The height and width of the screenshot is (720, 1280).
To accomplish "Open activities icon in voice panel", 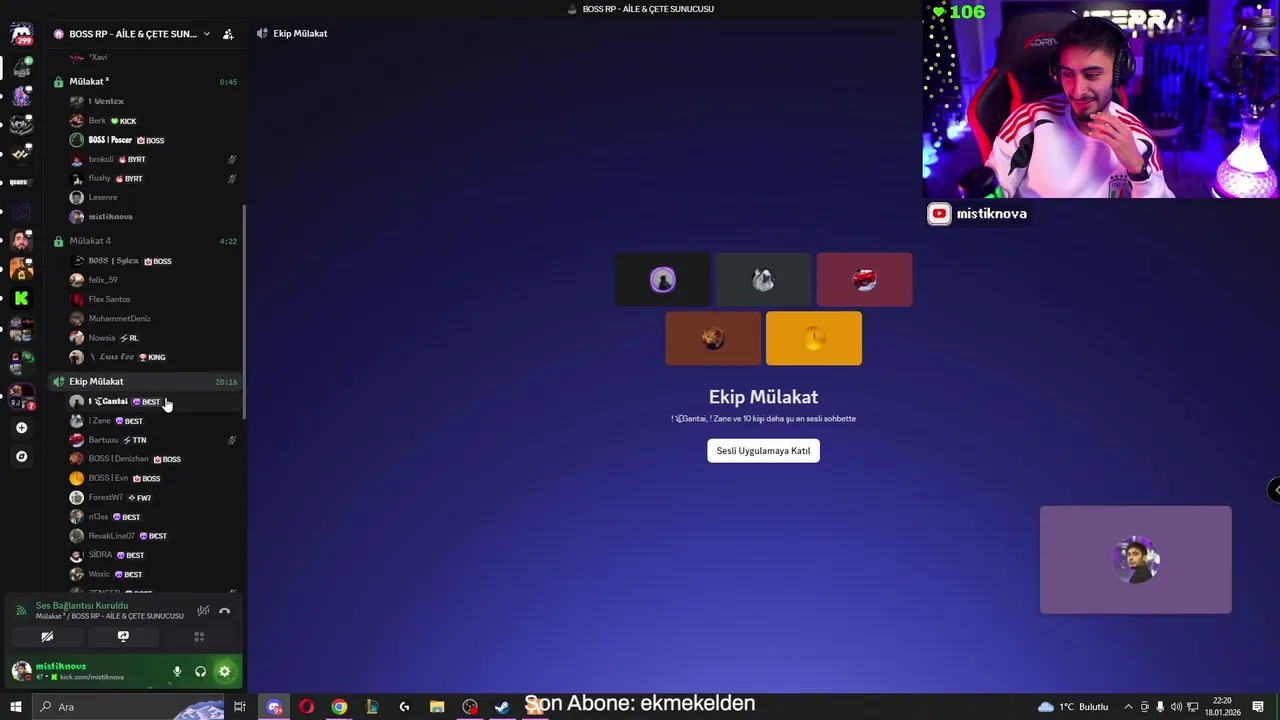I will [x=199, y=637].
